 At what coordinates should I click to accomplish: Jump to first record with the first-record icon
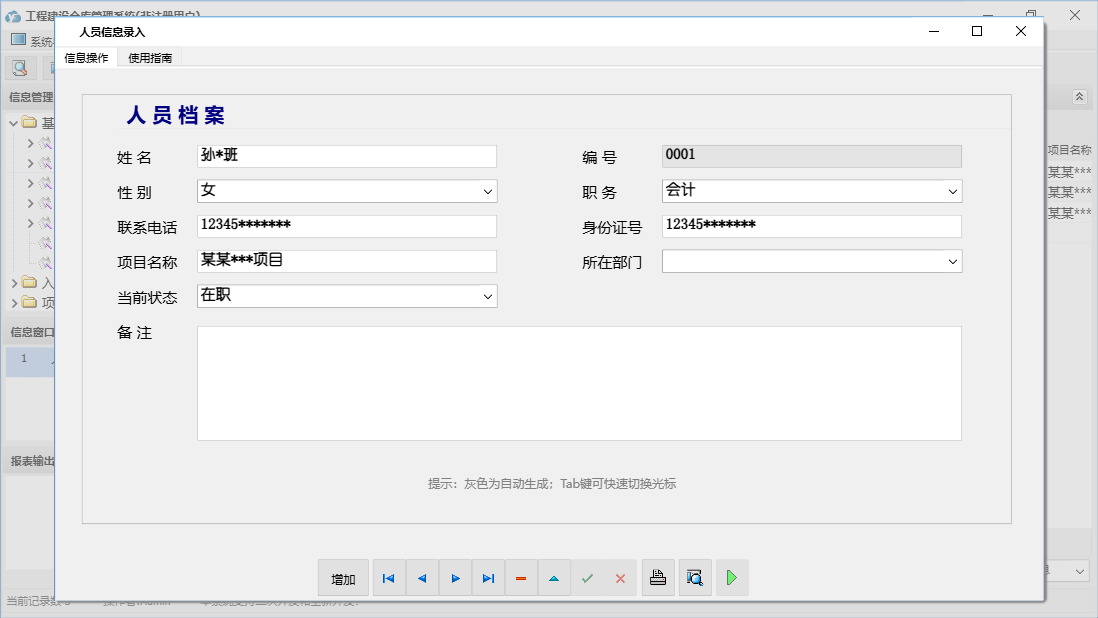click(388, 577)
